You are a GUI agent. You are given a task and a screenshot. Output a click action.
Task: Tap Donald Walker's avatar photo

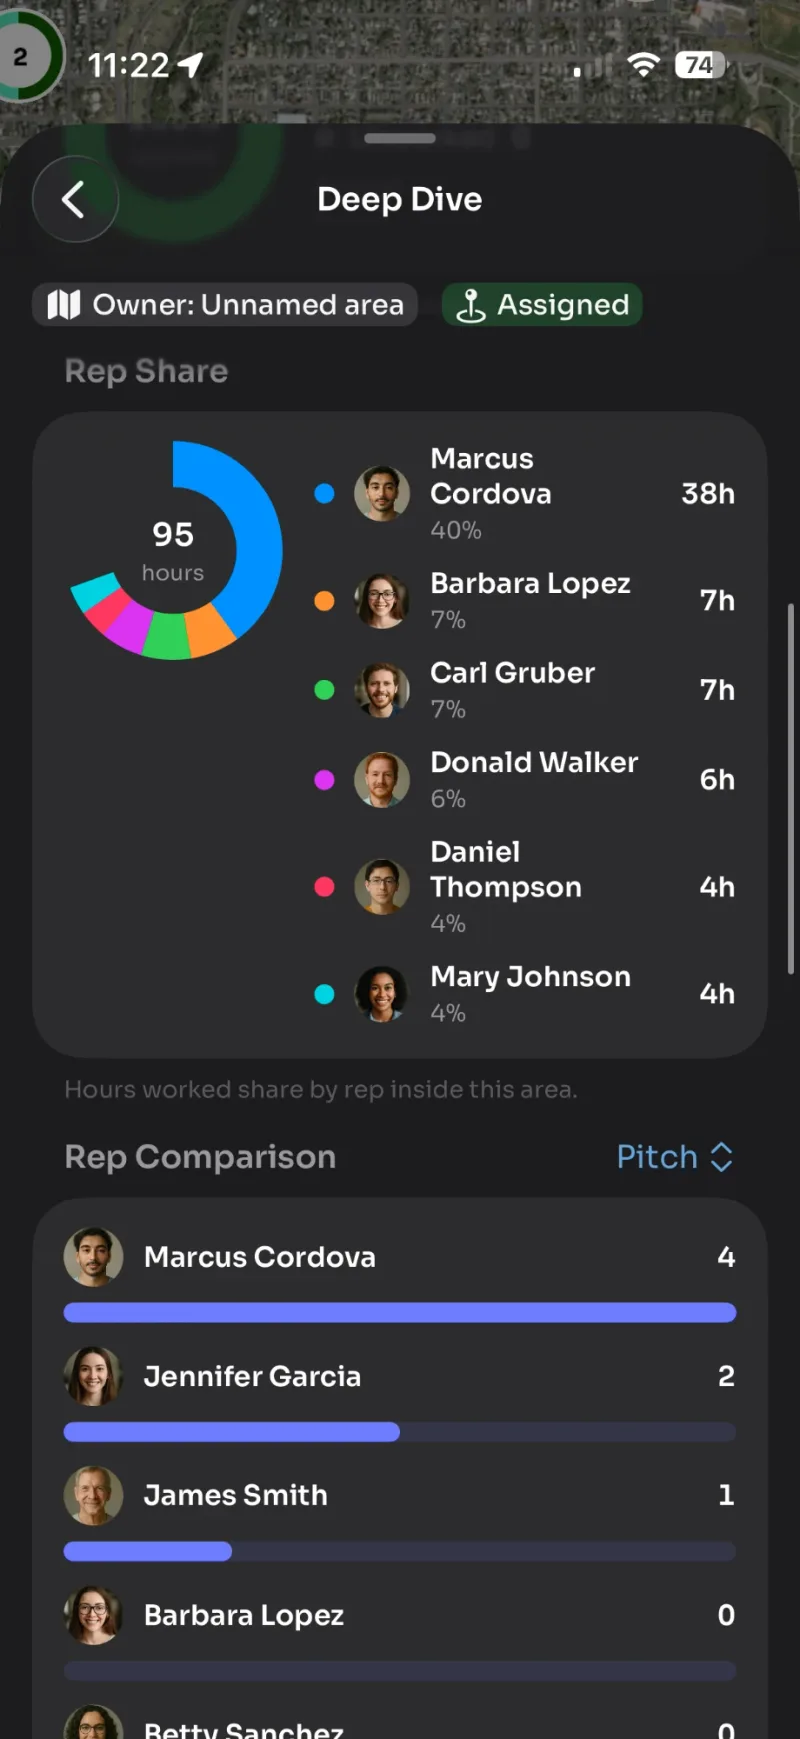pos(382,780)
